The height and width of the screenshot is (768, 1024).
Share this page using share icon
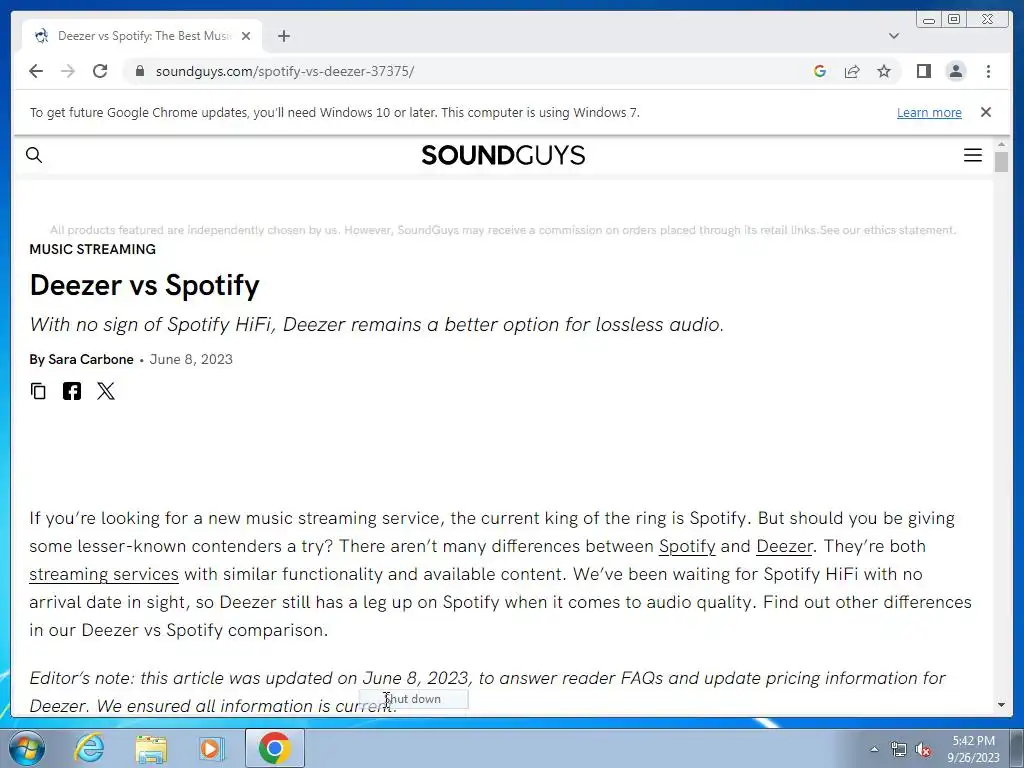(x=852, y=71)
